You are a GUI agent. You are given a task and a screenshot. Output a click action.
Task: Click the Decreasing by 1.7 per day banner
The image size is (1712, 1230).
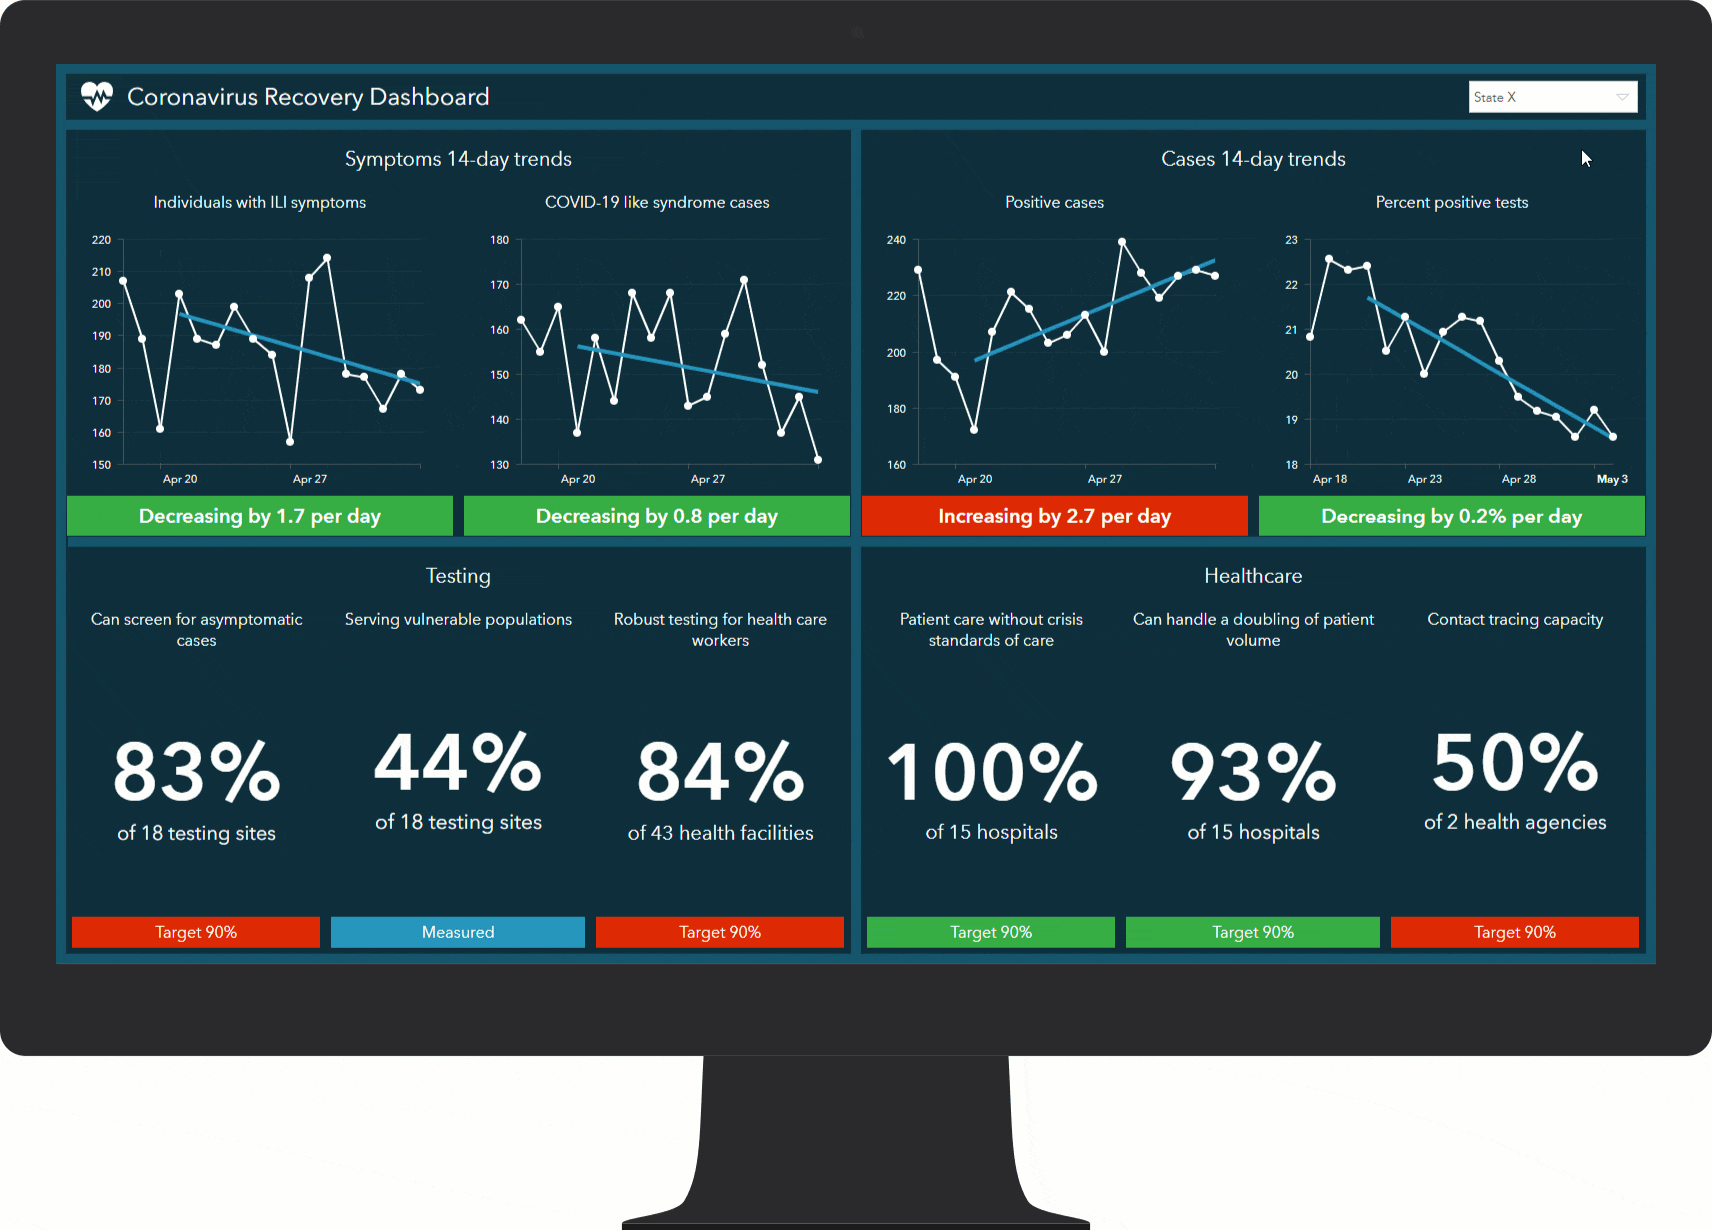(x=259, y=516)
